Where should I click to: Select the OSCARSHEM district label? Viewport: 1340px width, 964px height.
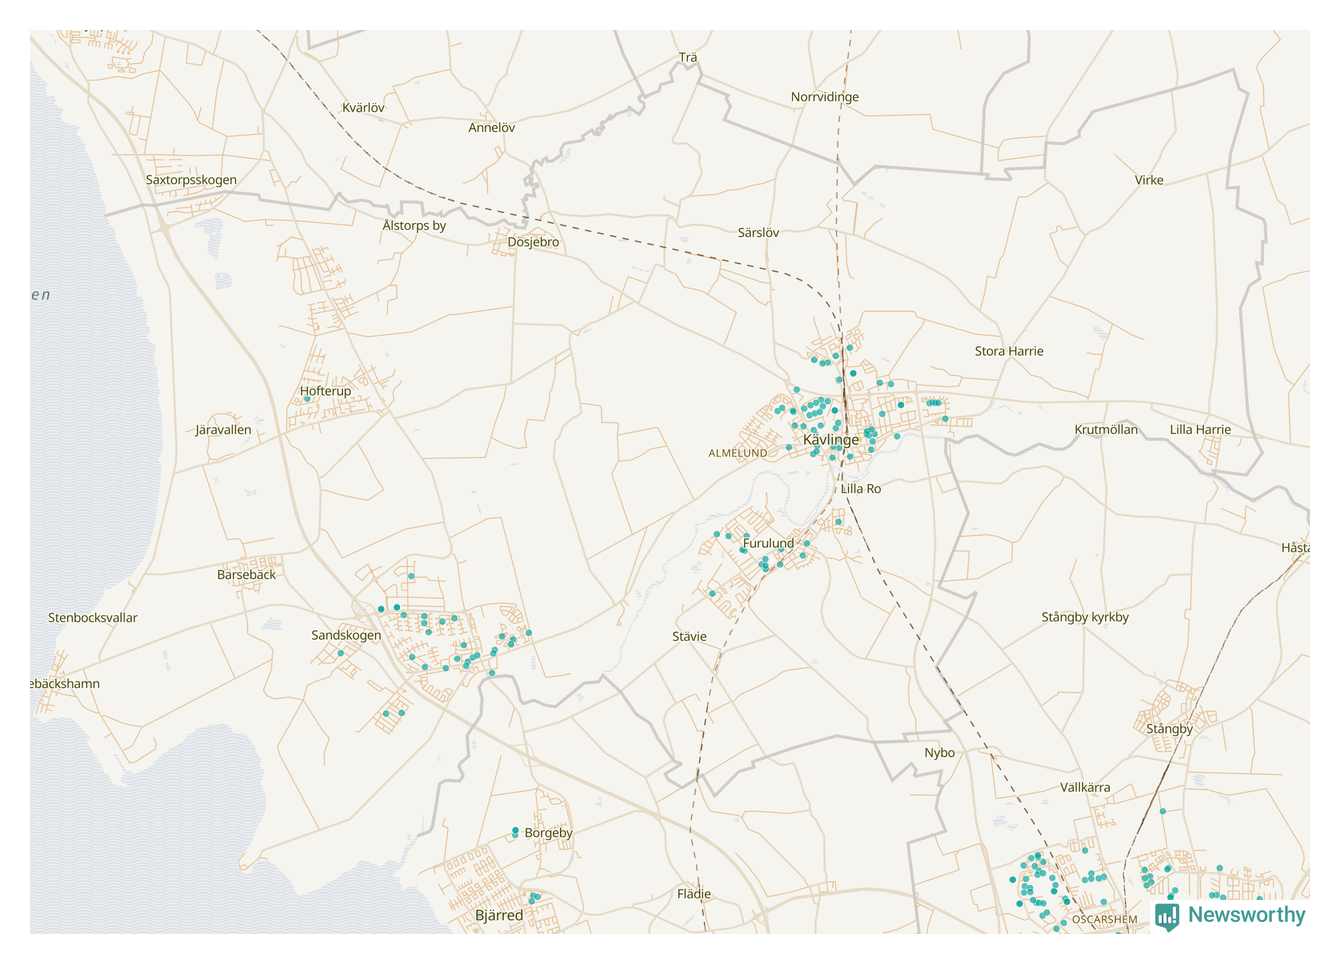[1104, 919]
